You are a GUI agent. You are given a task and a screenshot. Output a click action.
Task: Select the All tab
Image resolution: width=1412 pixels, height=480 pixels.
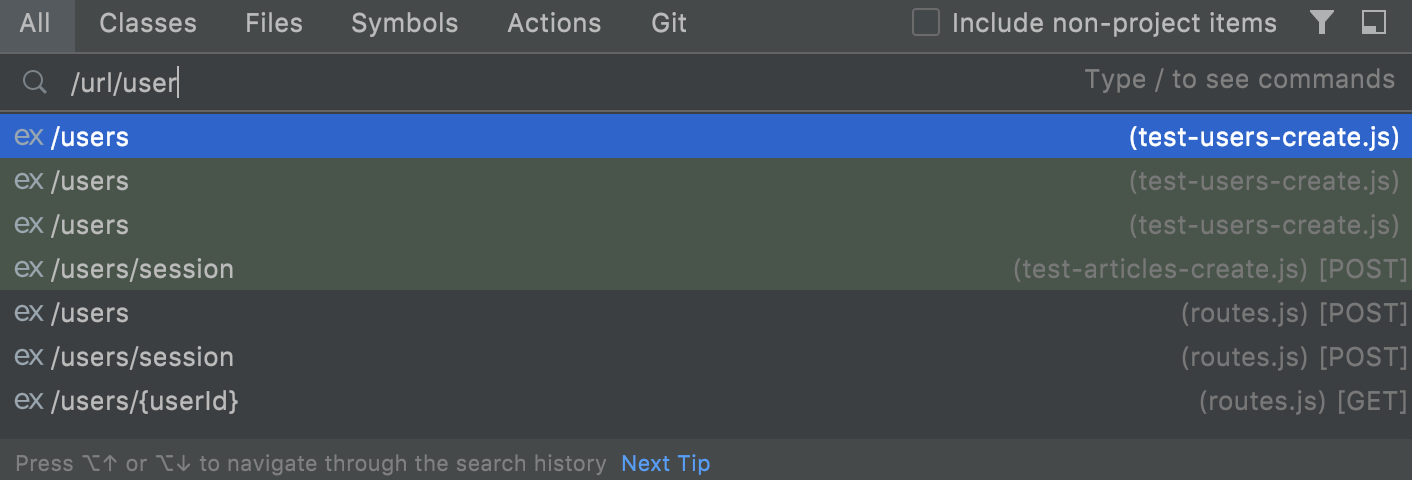pyautogui.click(x=35, y=24)
